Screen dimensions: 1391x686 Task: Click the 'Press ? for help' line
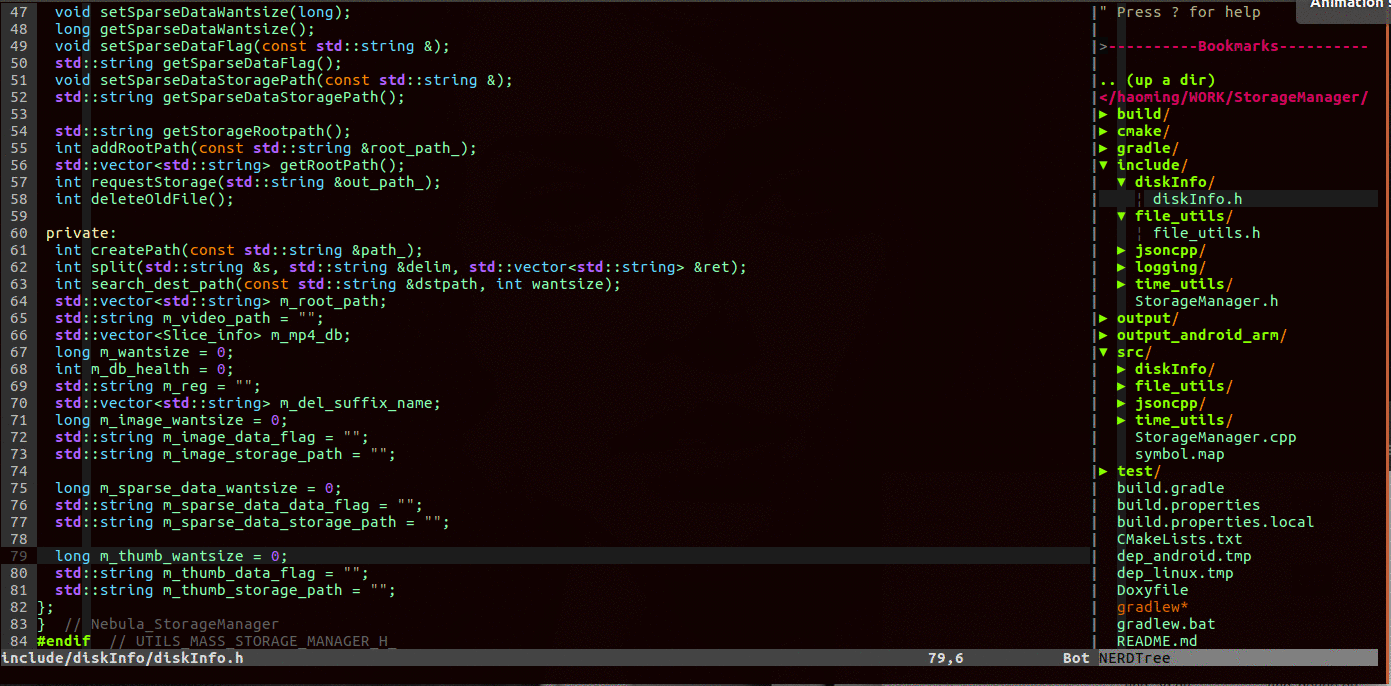coord(1180,12)
